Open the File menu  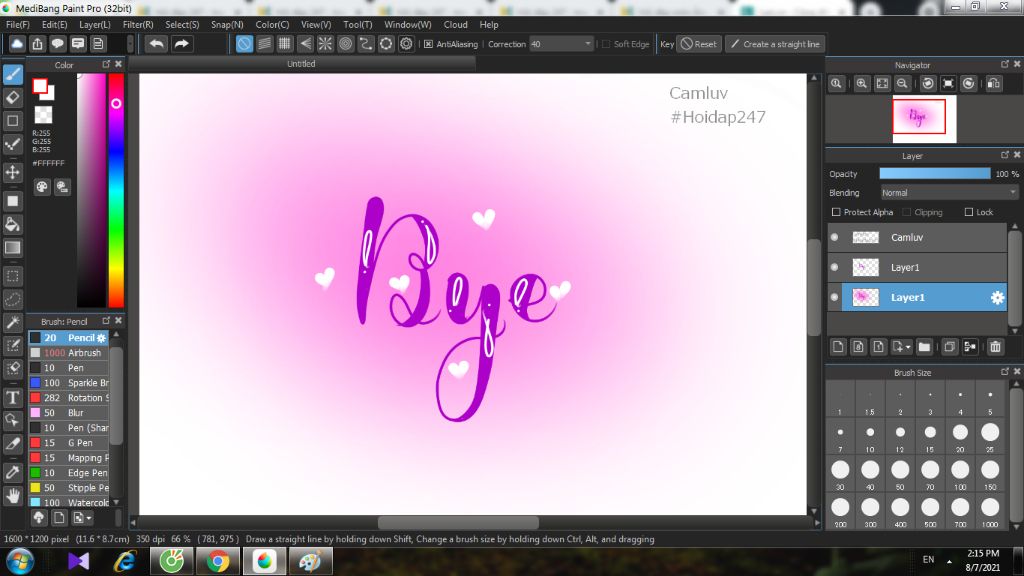[x=17, y=25]
